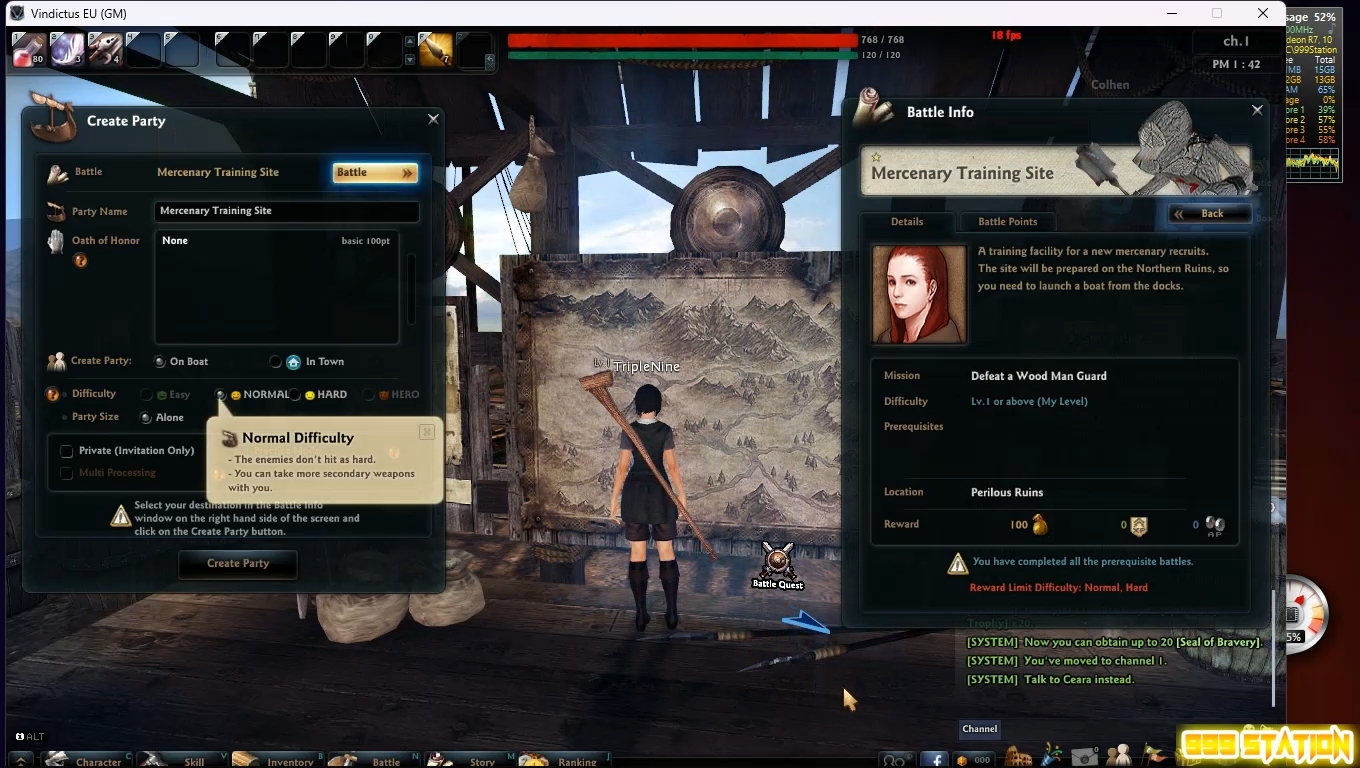
Task: Click the Channel 000 button
Action: pyautogui.click(x=975, y=760)
